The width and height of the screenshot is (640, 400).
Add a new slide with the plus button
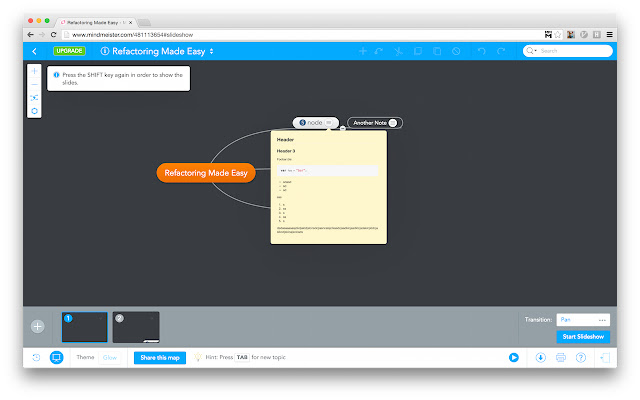pyautogui.click(x=38, y=326)
